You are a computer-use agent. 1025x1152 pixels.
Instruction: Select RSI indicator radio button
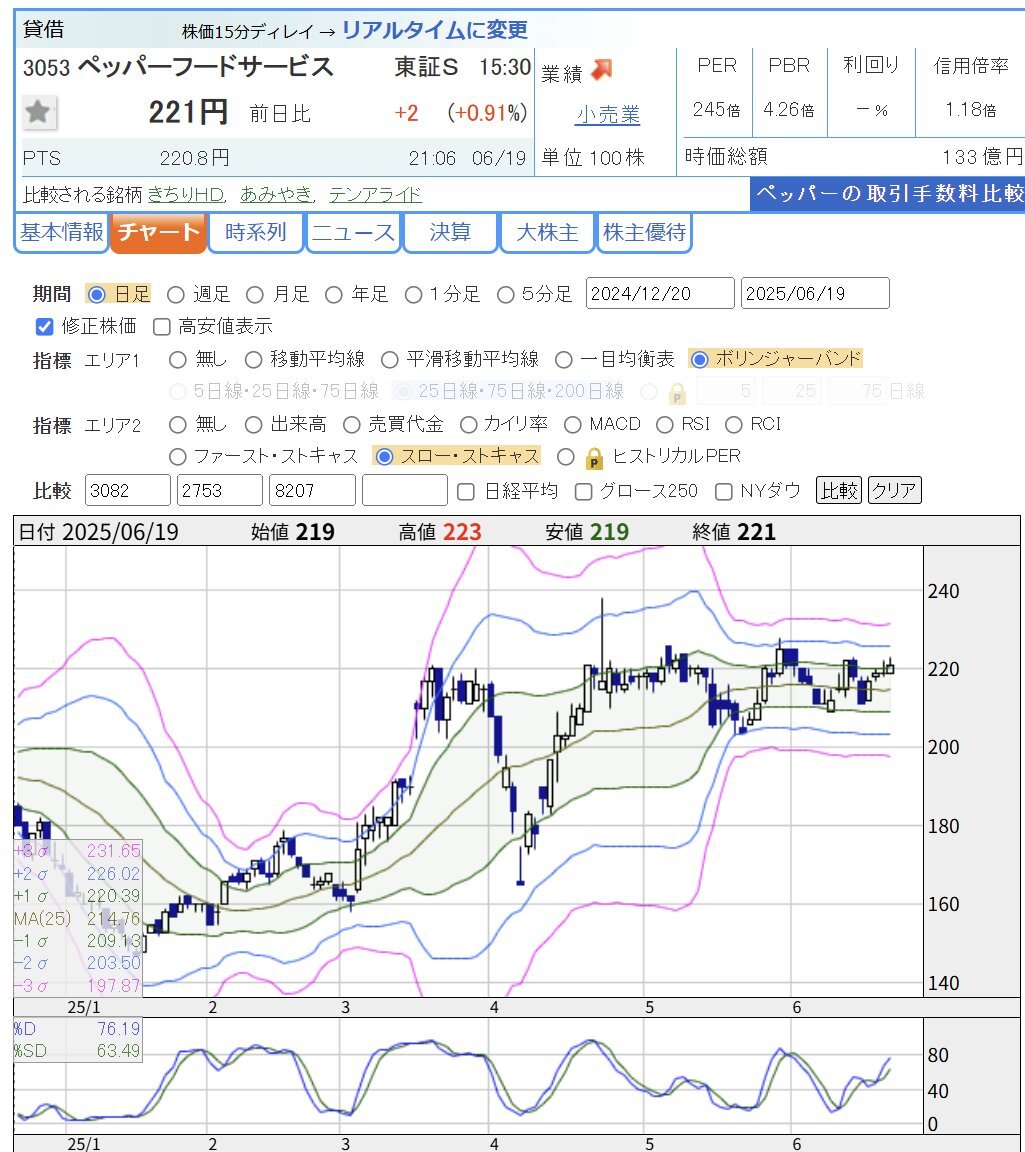(665, 425)
